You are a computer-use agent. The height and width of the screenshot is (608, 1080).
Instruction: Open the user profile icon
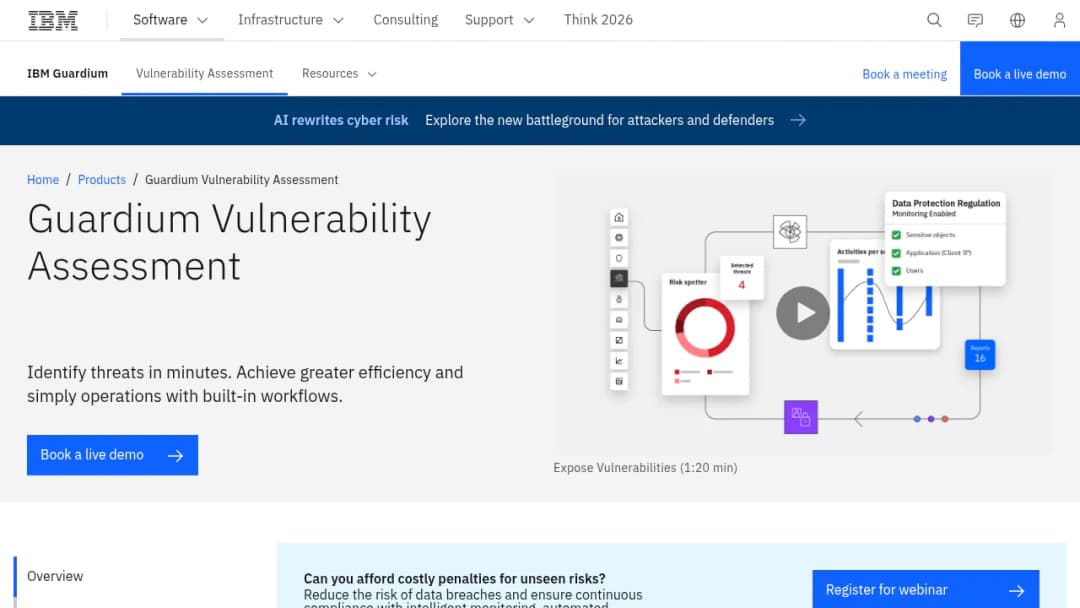(x=1059, y=20)
